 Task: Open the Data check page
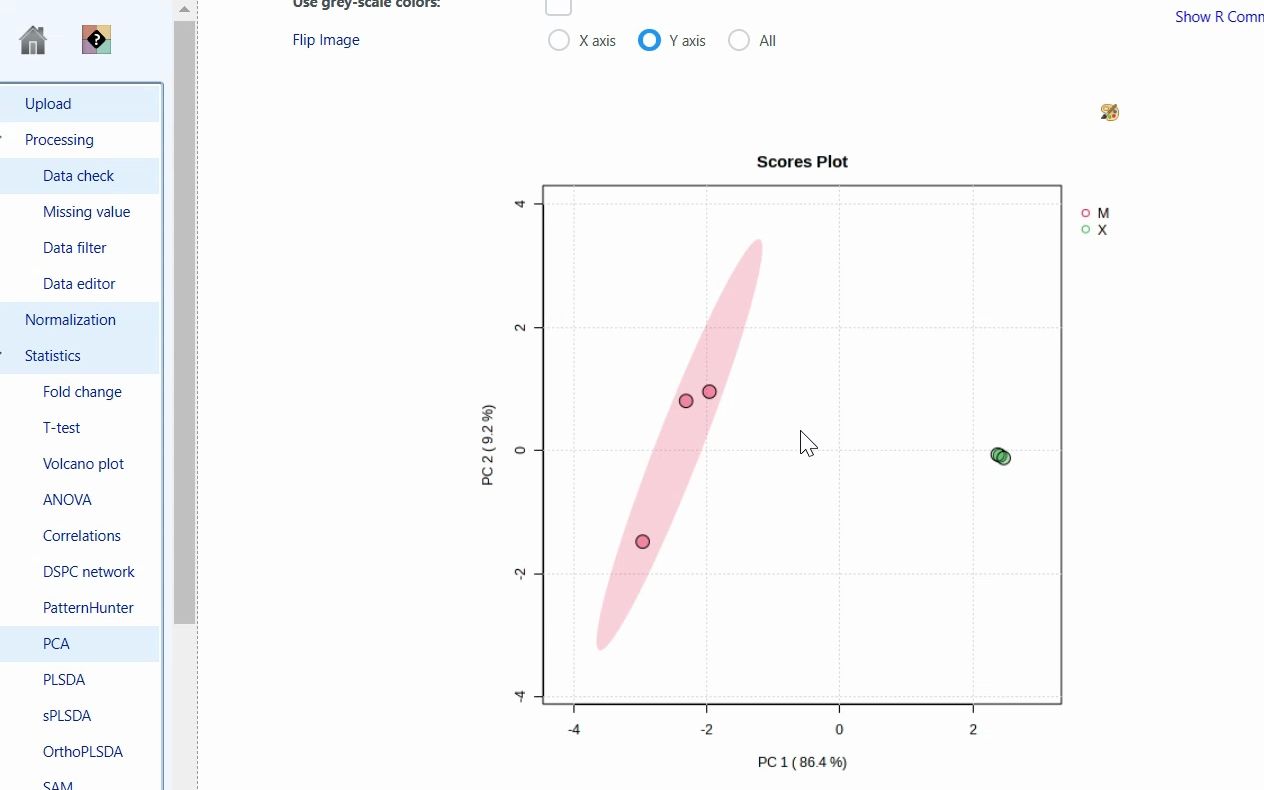(78, 175)
